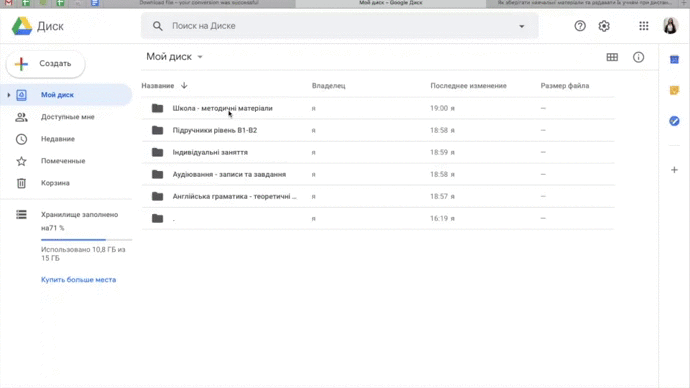Image resolution: width=690 pixels, height=388 pixels.
Task: Open the Gmail pinned tab
Action: click(8, 3)
